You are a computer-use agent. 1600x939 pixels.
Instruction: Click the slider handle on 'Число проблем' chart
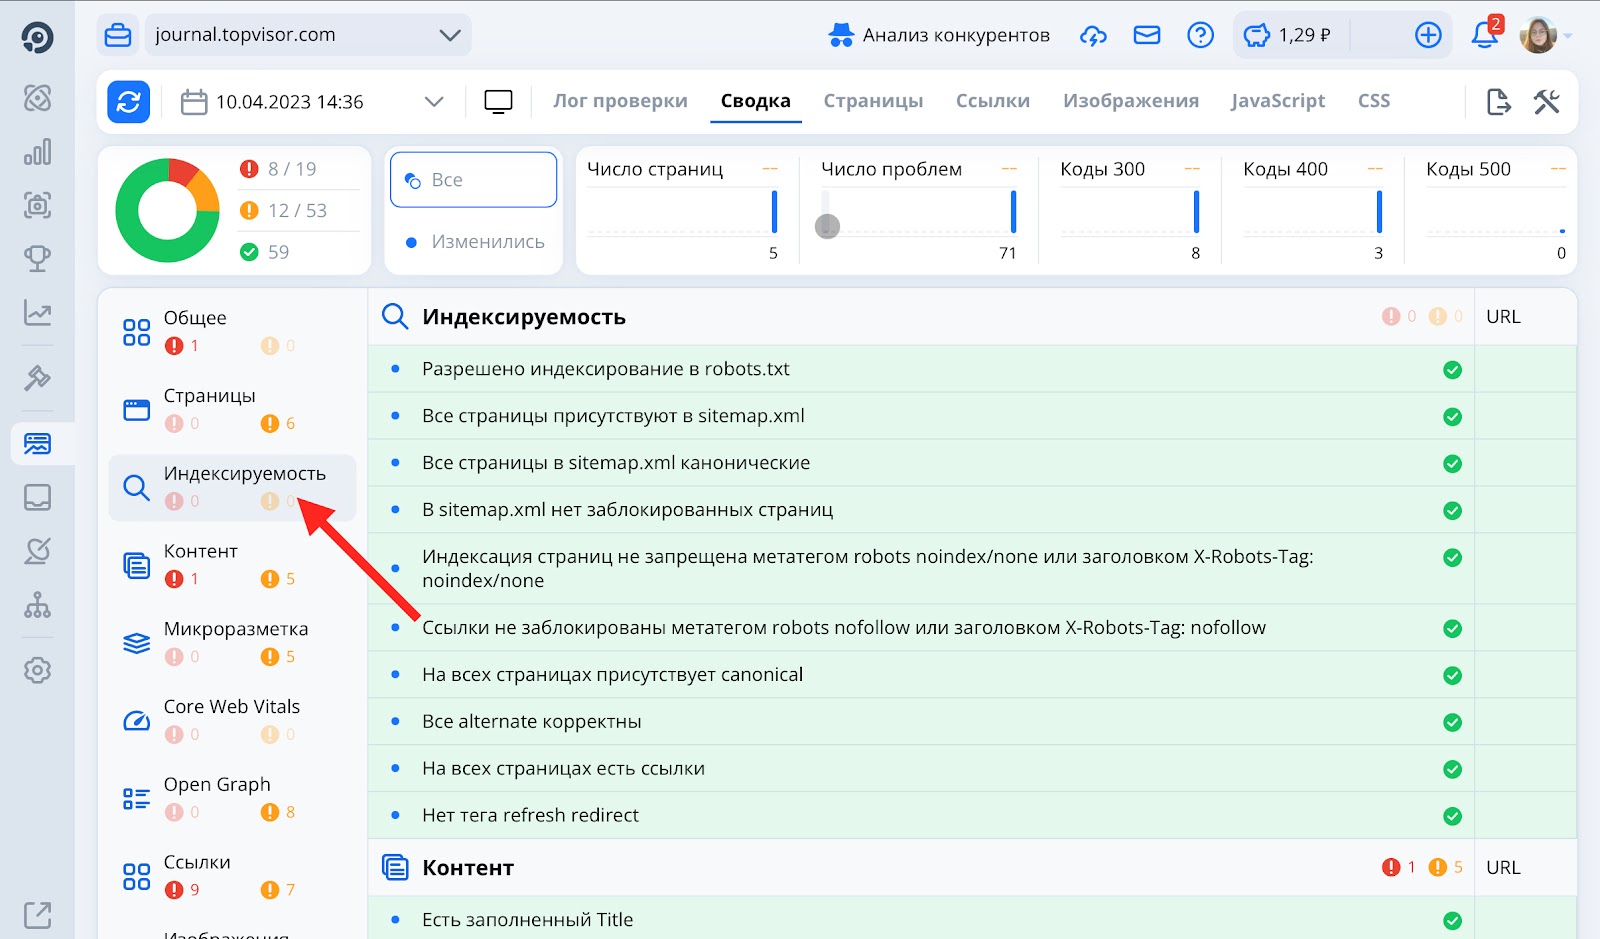(827, 227)
